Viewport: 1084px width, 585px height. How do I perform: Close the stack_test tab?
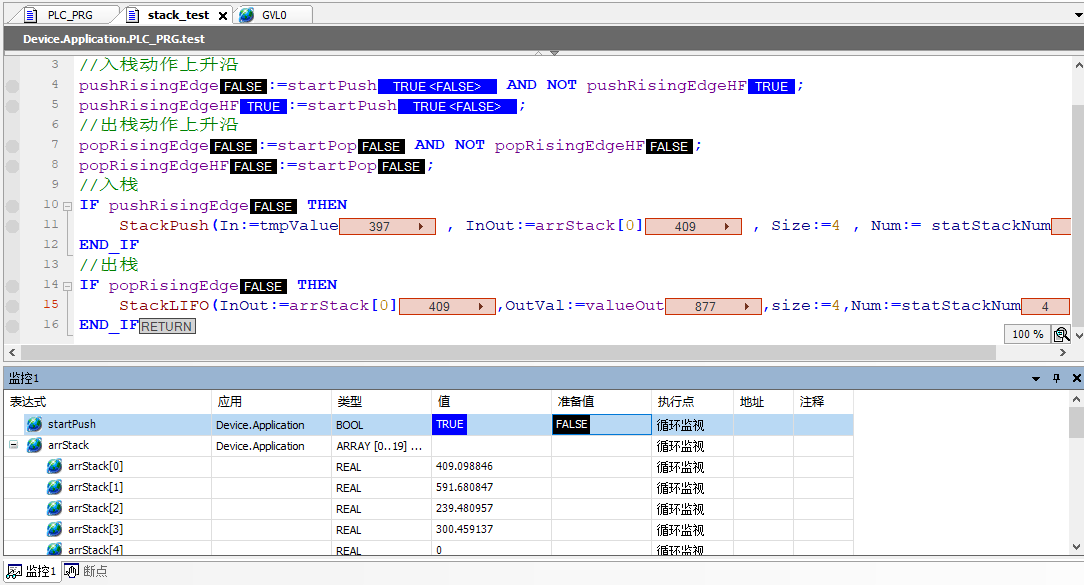coord(223,15)
